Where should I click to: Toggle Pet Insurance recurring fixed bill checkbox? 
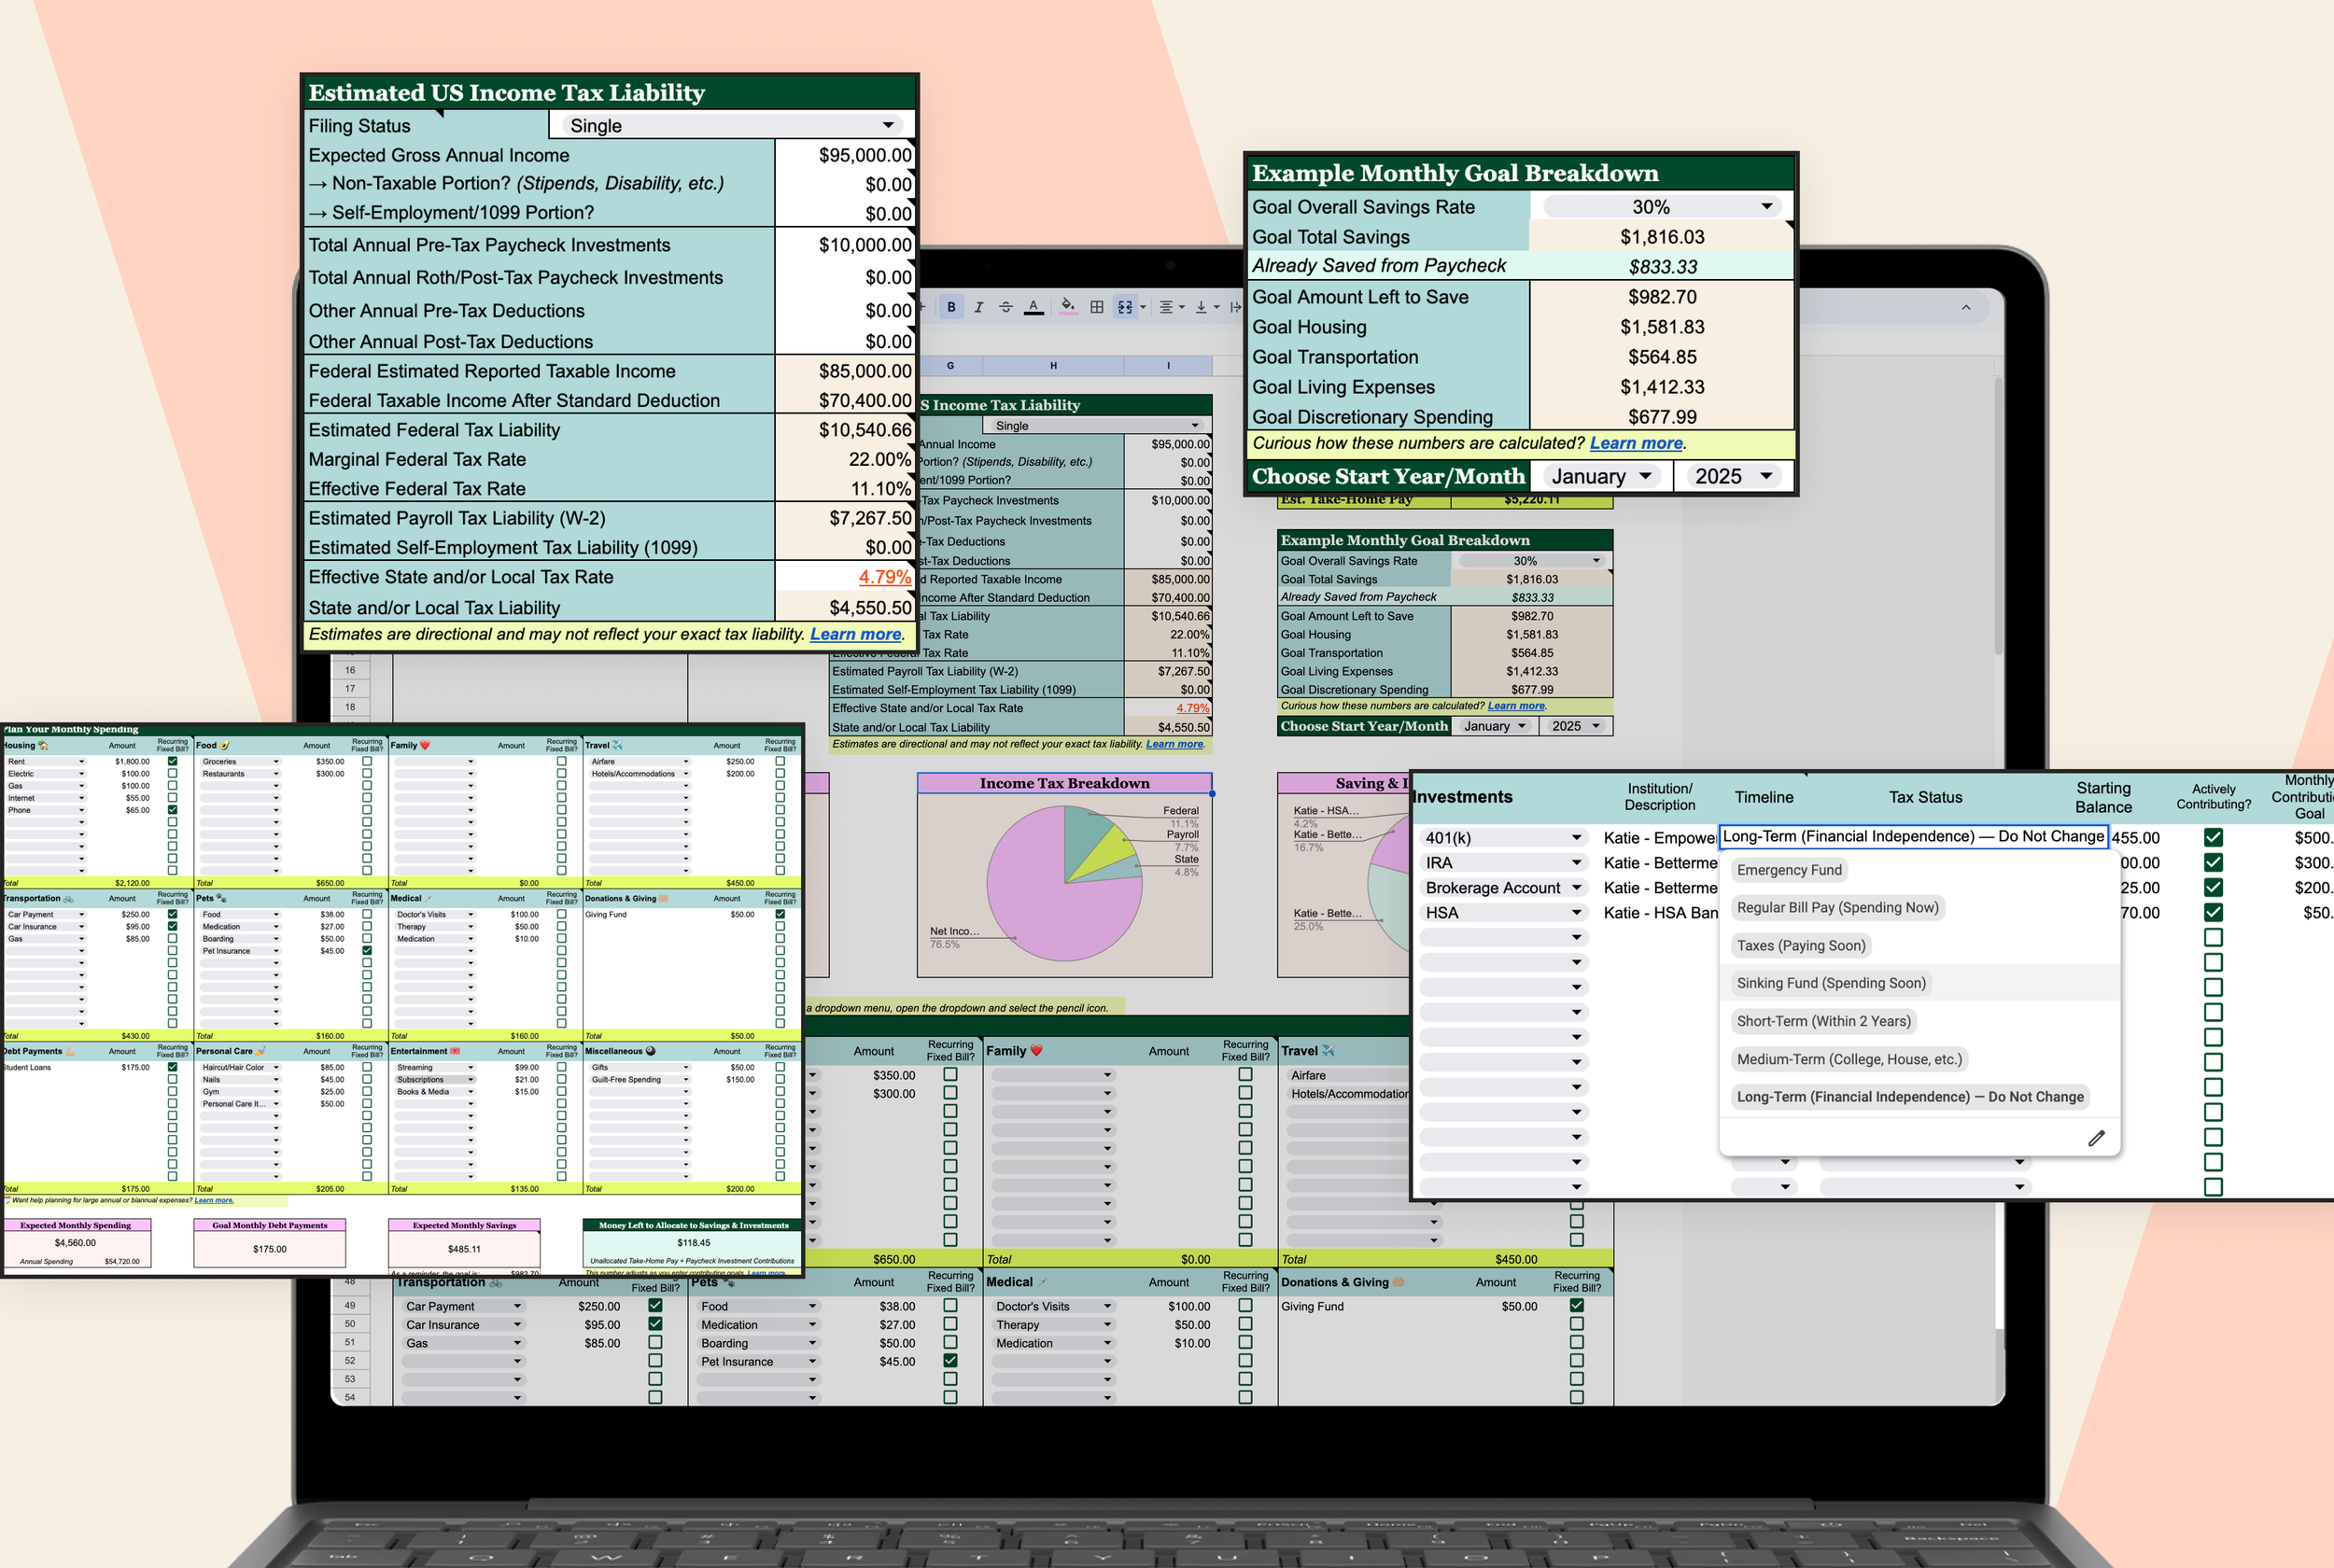click(950, 1360)
